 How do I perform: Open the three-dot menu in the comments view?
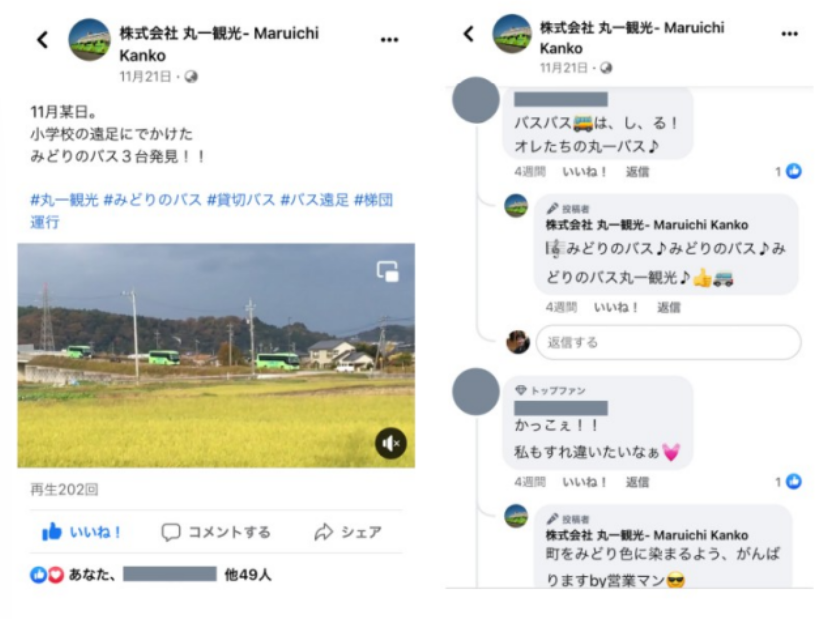coord(789,34)
